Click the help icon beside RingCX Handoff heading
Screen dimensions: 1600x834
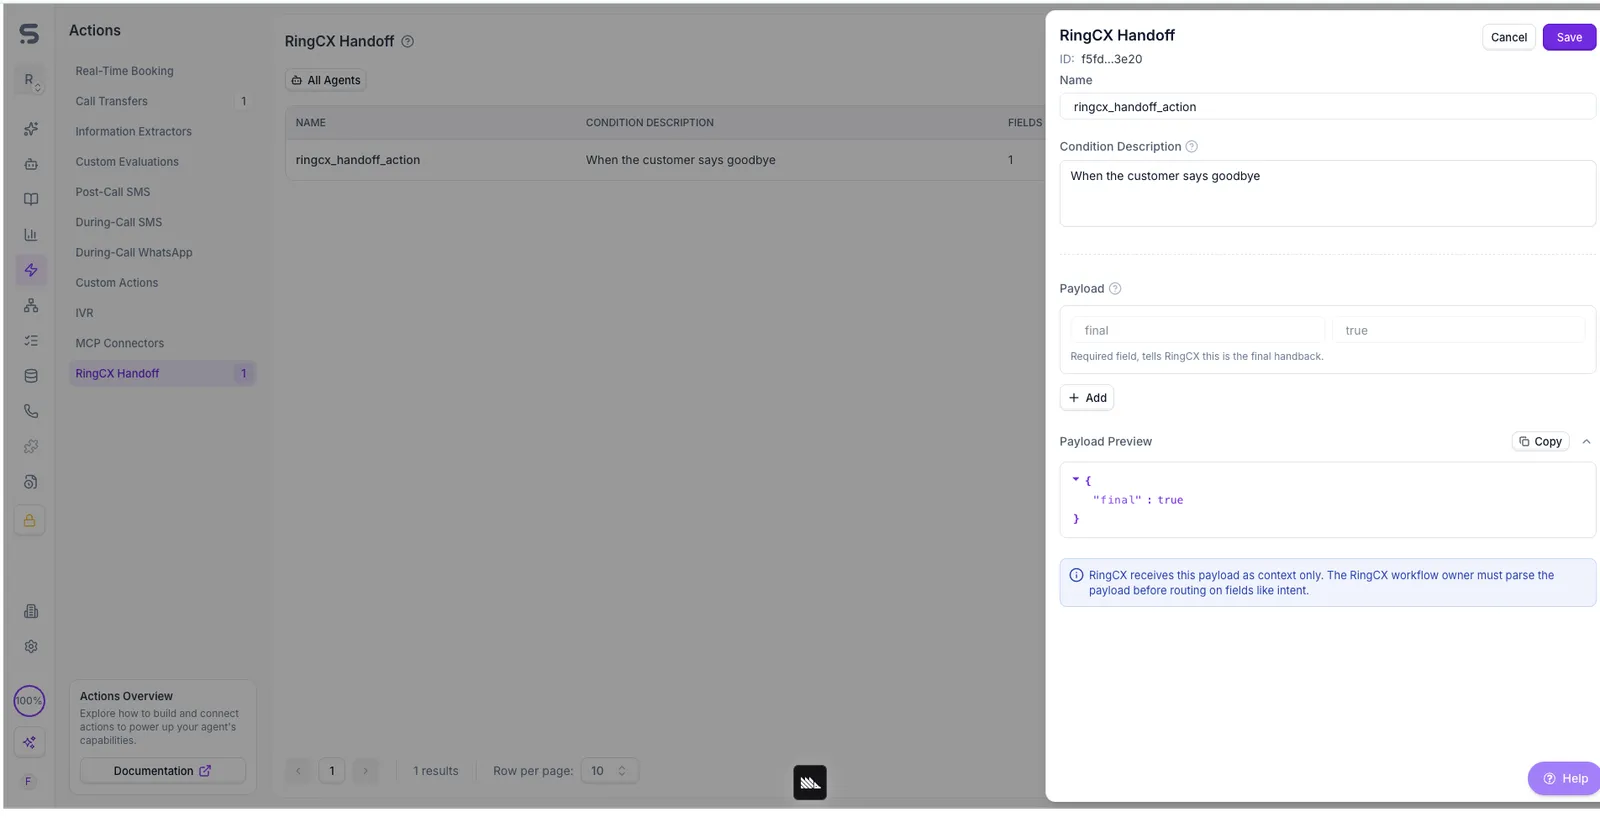coord(408,41)
